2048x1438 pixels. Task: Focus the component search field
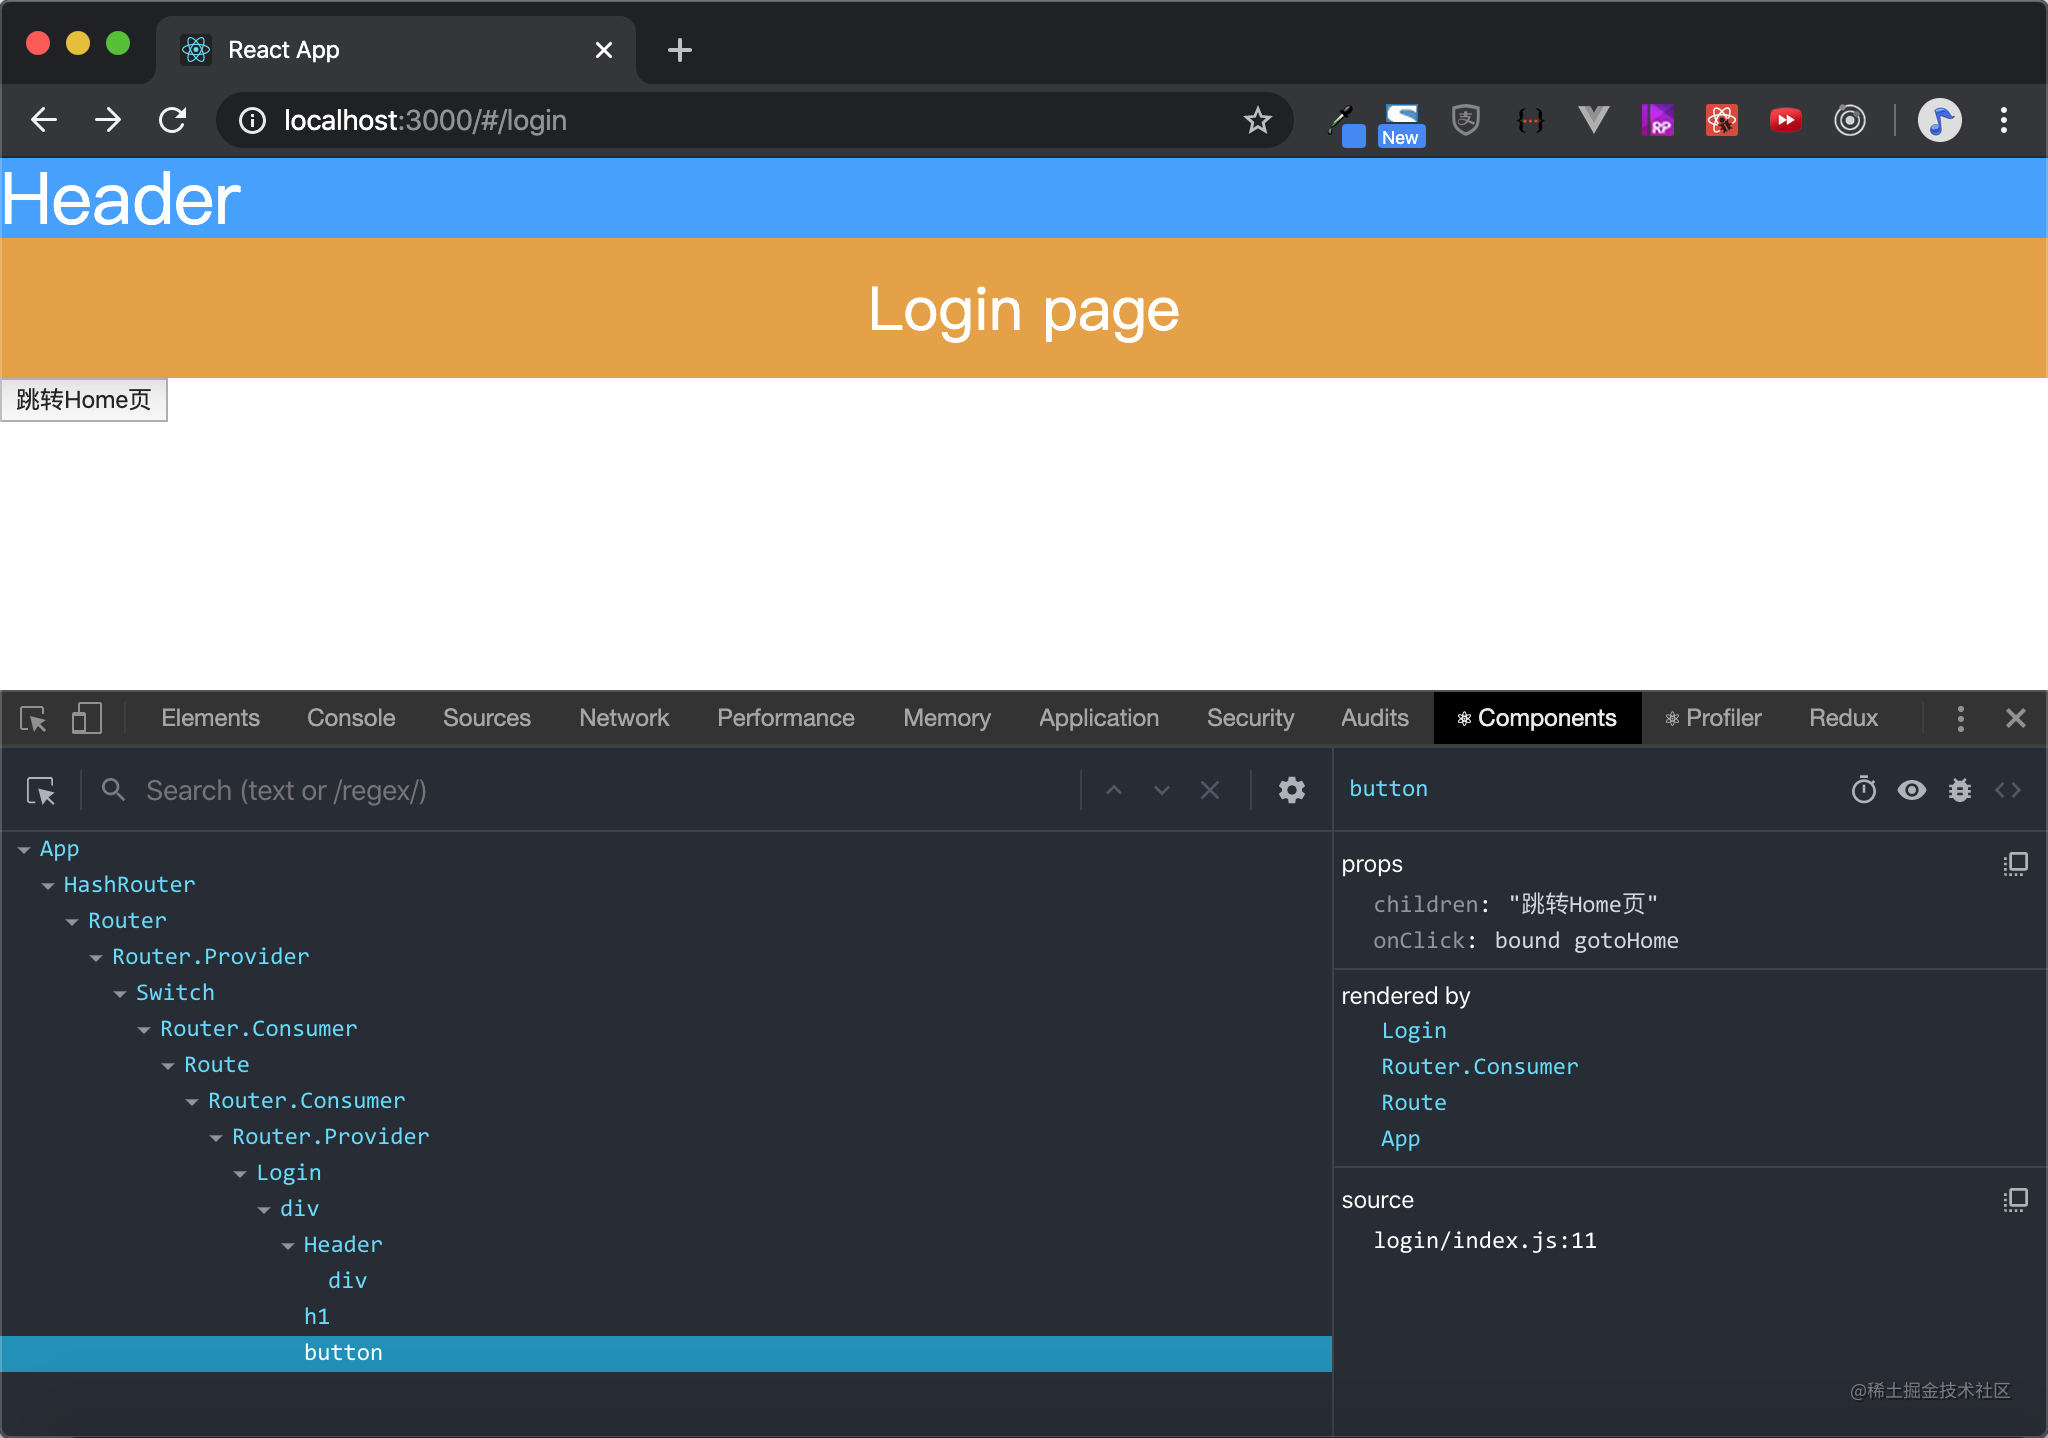[608, 791]
